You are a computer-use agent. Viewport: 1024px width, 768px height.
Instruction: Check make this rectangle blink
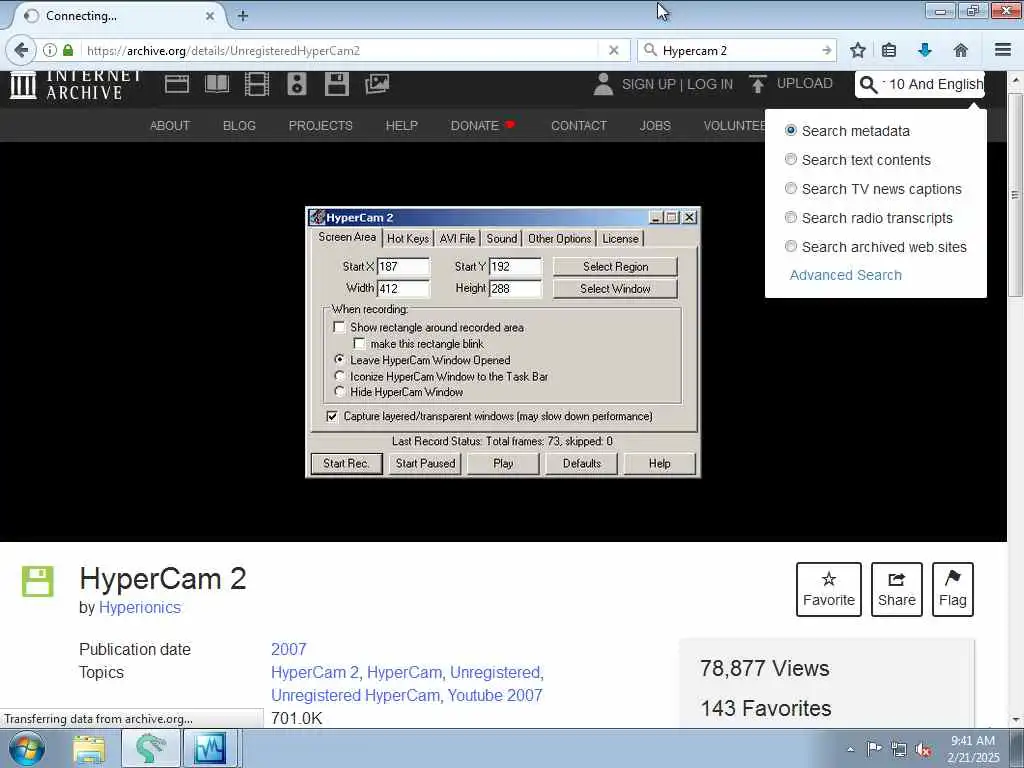pos(359,343)
